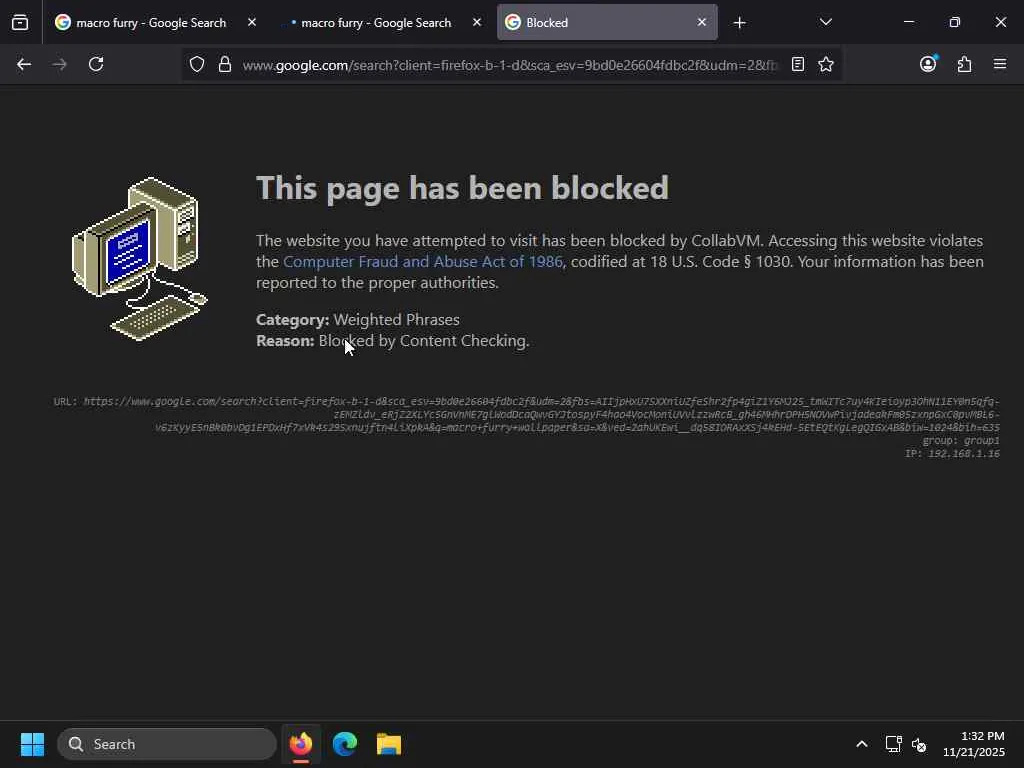
Task: Expand the list all tabs chevron
Action: point(825,22)
